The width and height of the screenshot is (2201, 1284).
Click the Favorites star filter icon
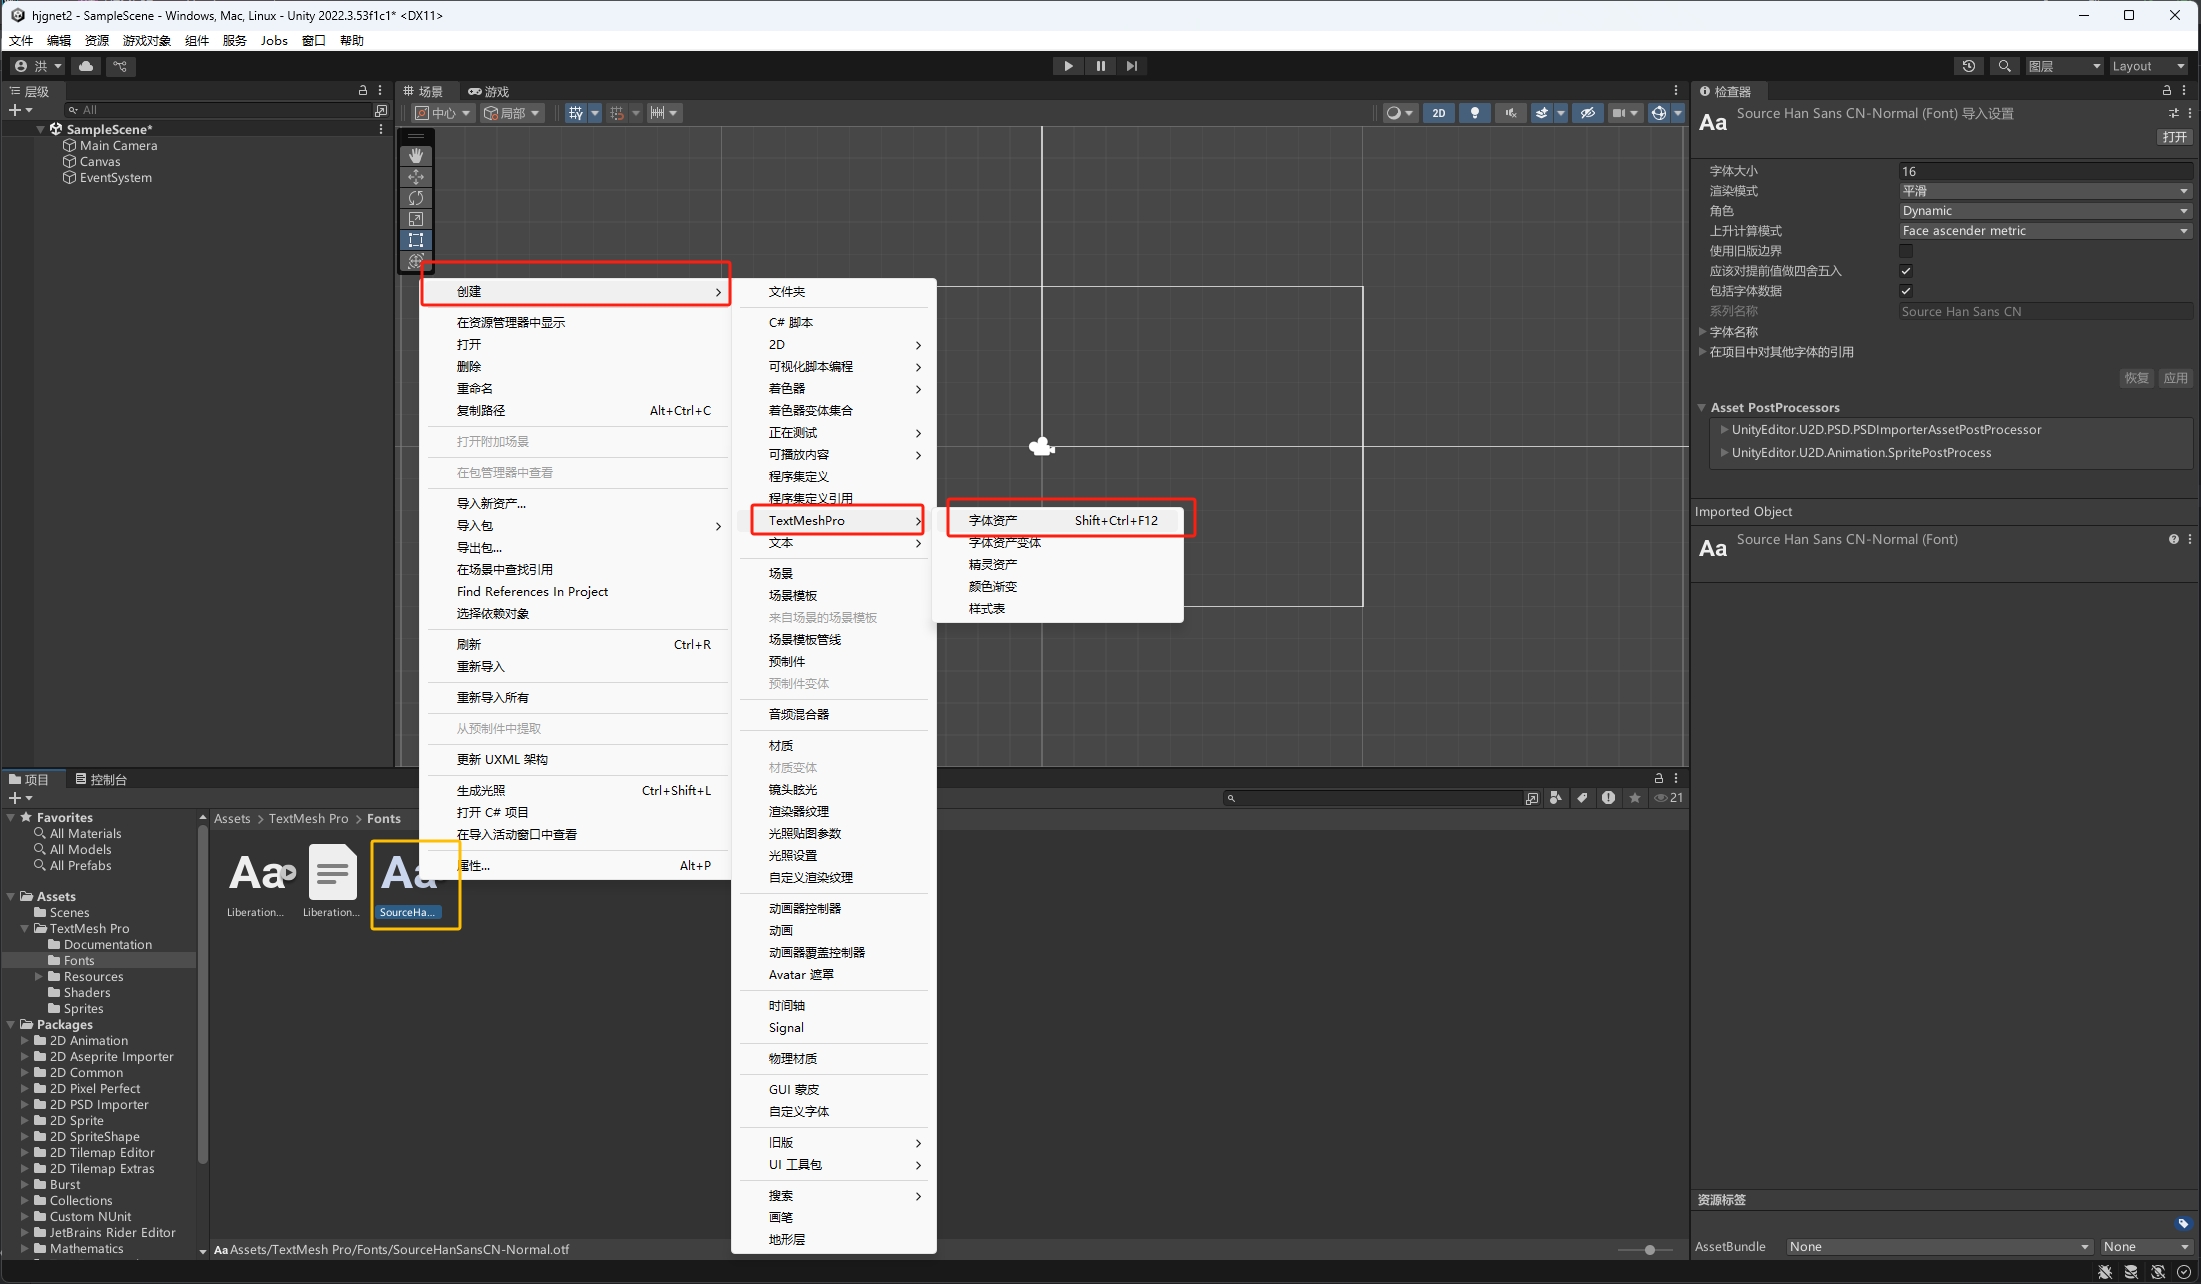pos(1634,798)
